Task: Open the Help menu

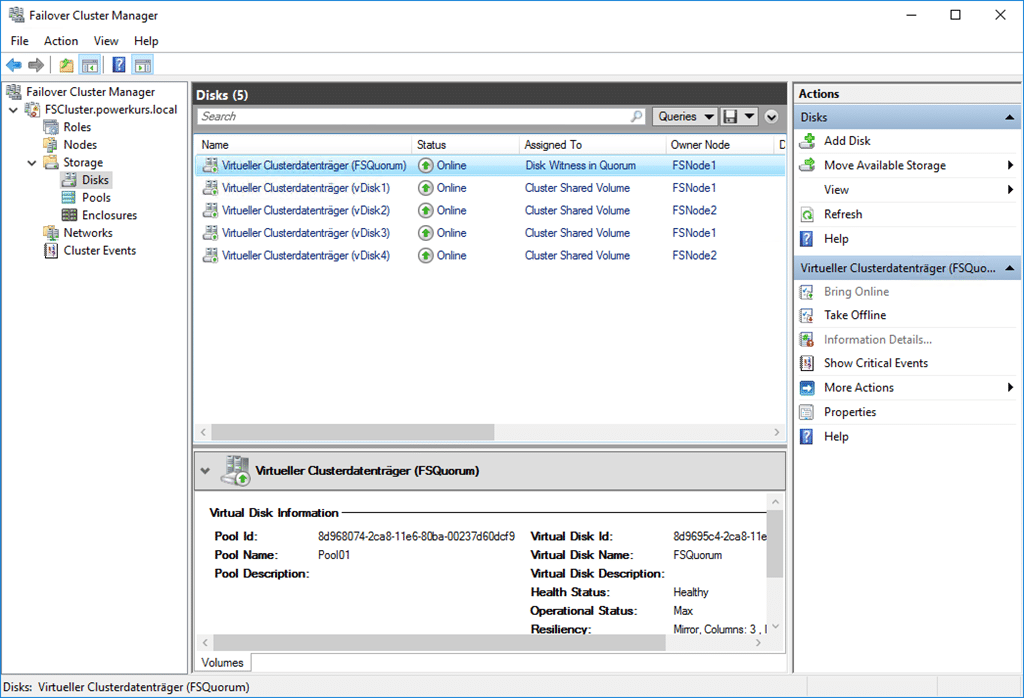Action: pos(146,40)
